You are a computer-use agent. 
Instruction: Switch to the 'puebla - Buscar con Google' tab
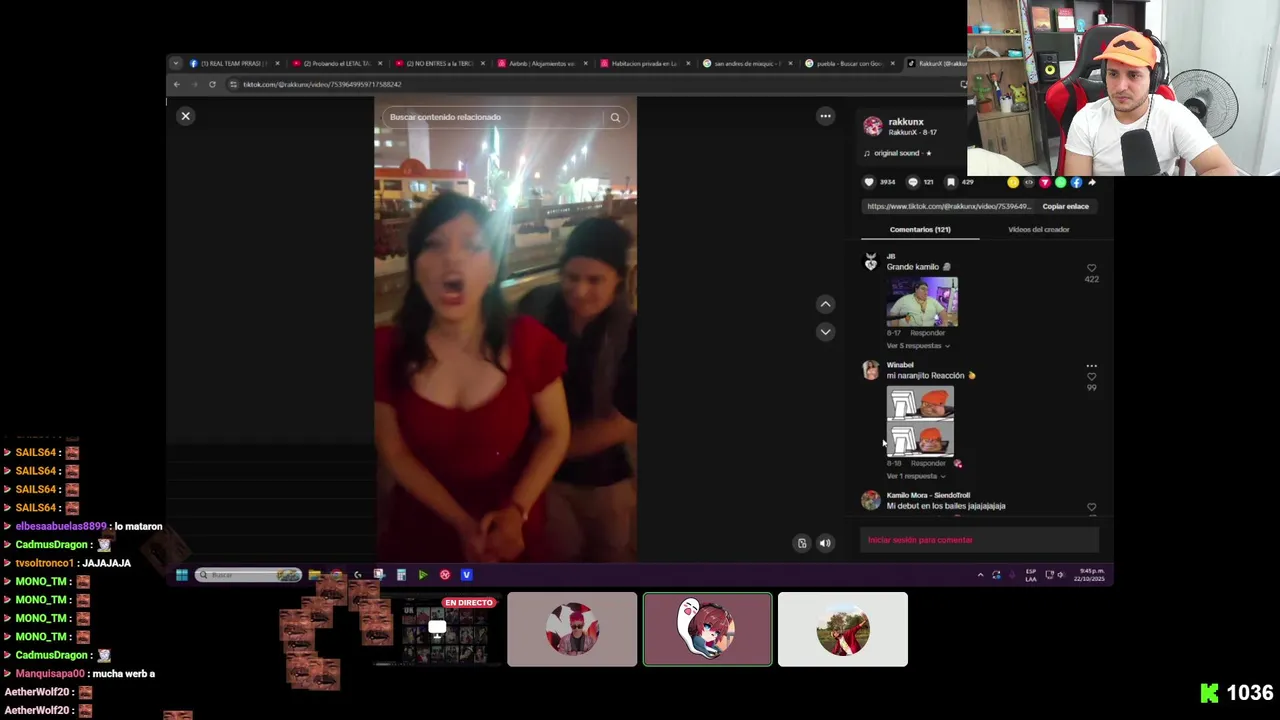850,63
